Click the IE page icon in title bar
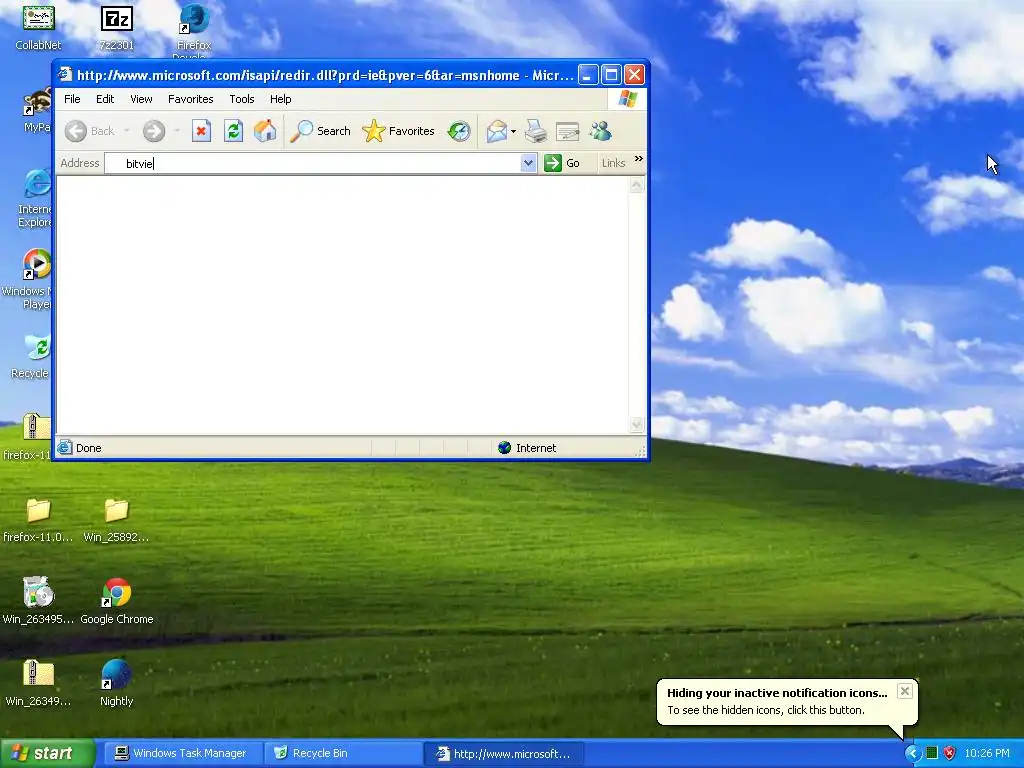Screen dimensions: 1024x768 point(65,75)
